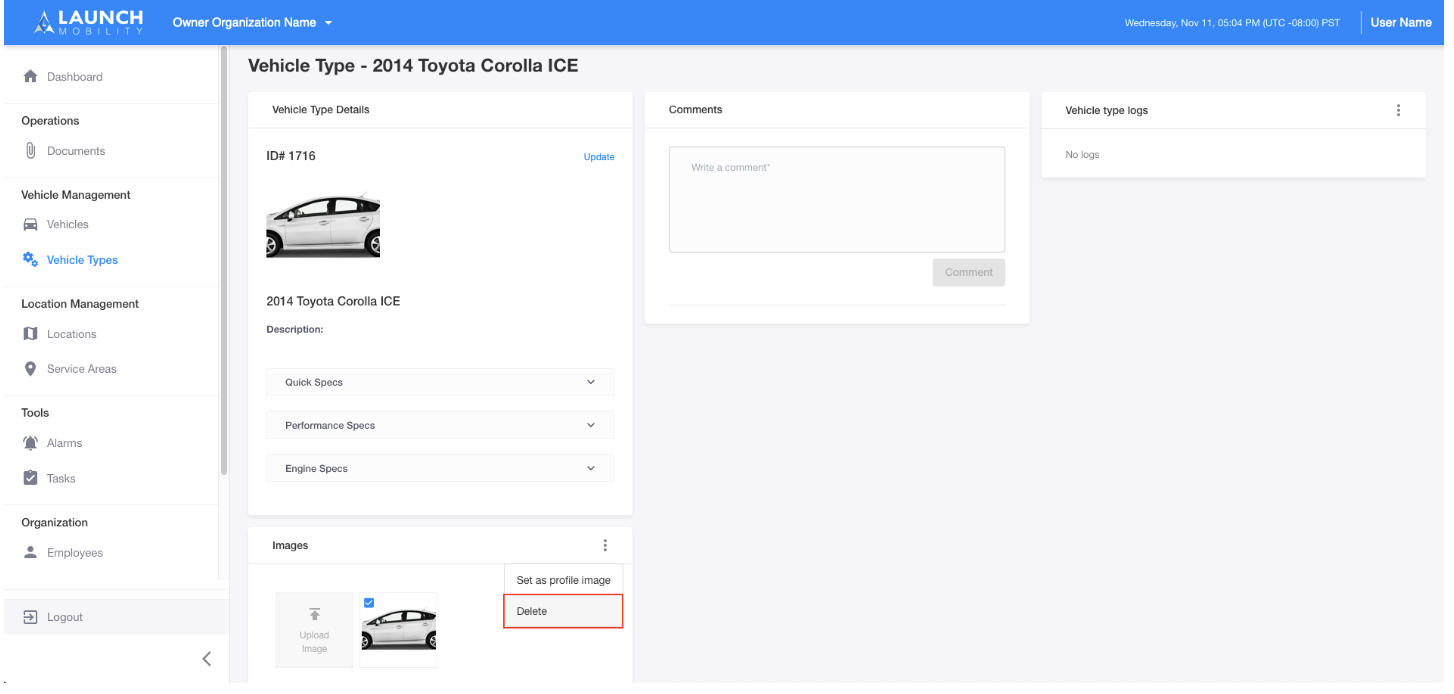Screen dimensions: 1454x694
Task: Click the vehicle profile image in details
Action: pos(323,225)
